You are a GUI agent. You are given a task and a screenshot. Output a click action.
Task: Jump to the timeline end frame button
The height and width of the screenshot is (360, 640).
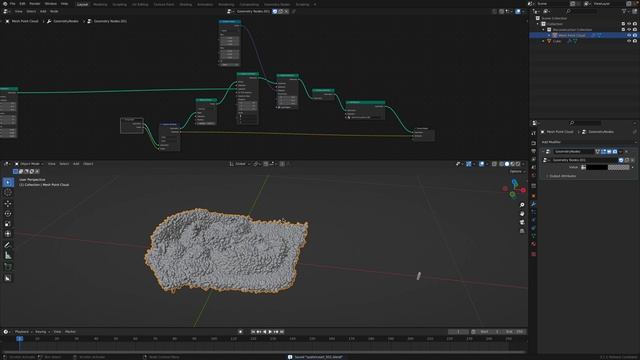[x=282, y=332]
